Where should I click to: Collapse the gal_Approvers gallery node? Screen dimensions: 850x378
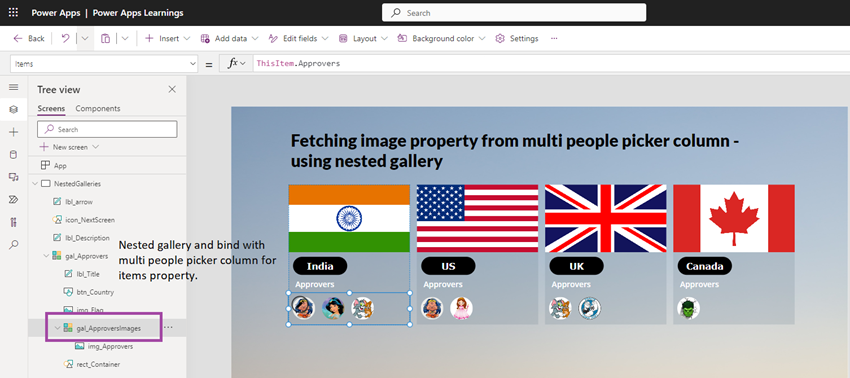pos(46,256)
